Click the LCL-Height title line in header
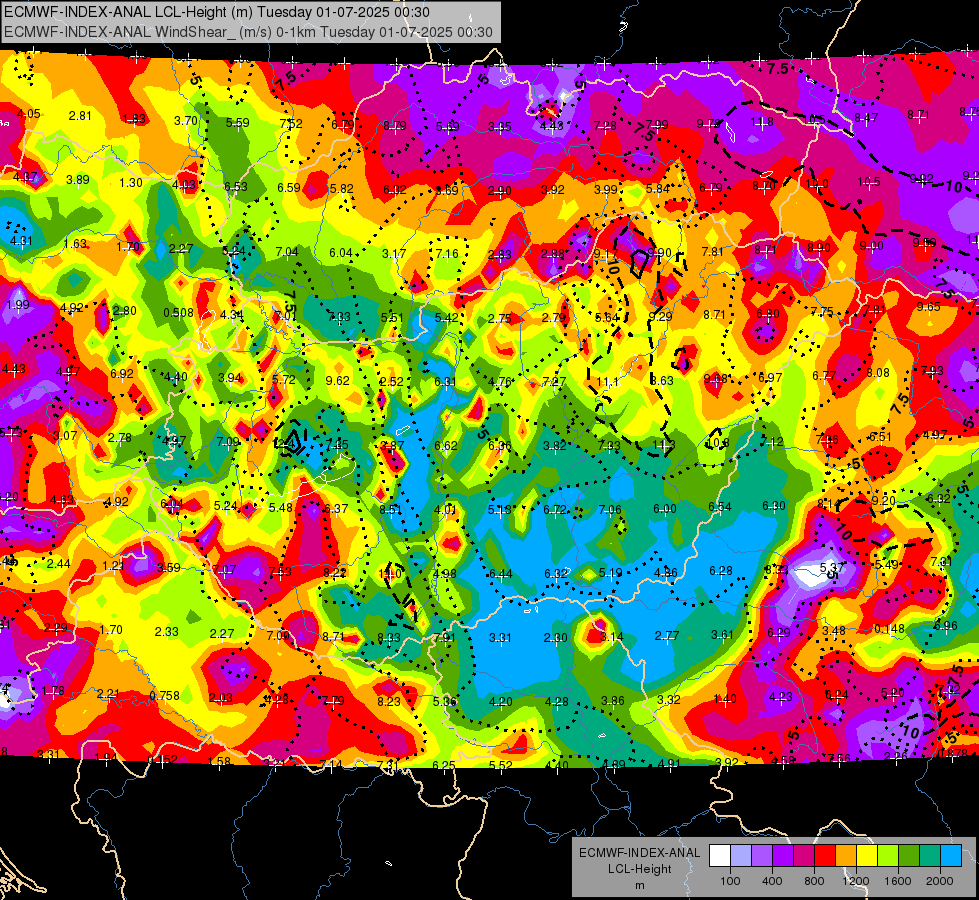Image resolution: width=979 pixels, height=900 pixels. click(x=217, y=12)
